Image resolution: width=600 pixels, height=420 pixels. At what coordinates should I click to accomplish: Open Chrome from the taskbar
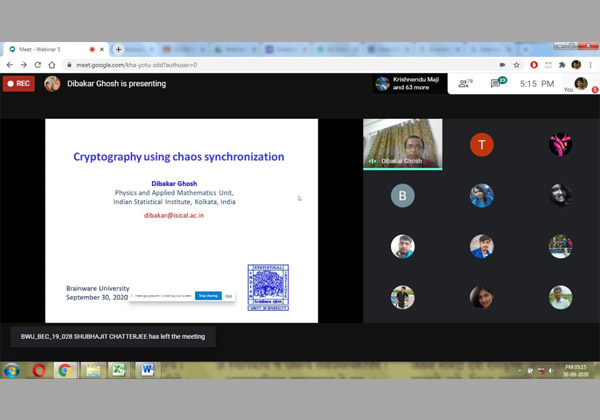pos(65,370)
